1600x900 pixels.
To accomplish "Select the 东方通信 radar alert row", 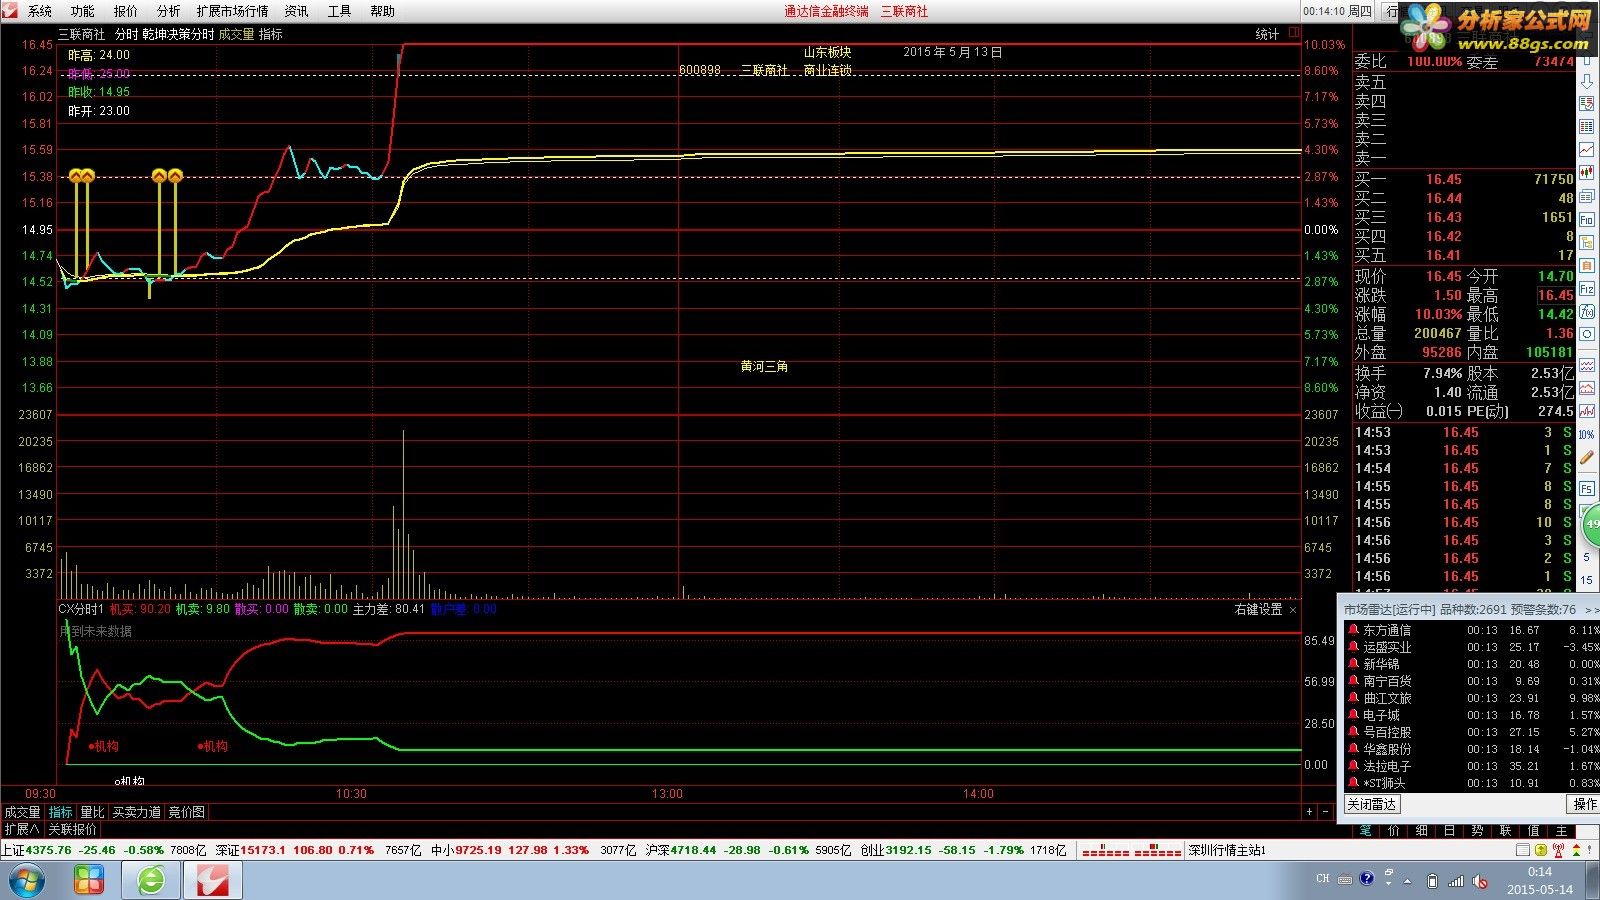I will pyautogui.click(x=1472, y=630).
